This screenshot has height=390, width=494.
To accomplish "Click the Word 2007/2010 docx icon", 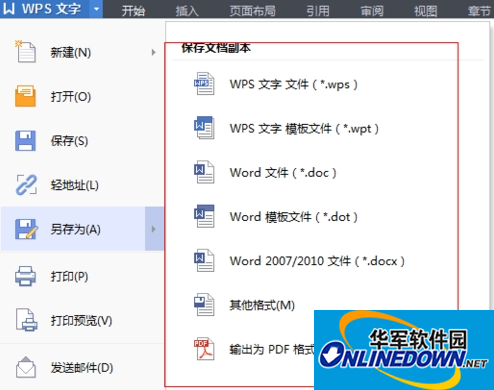I will 204,260.
